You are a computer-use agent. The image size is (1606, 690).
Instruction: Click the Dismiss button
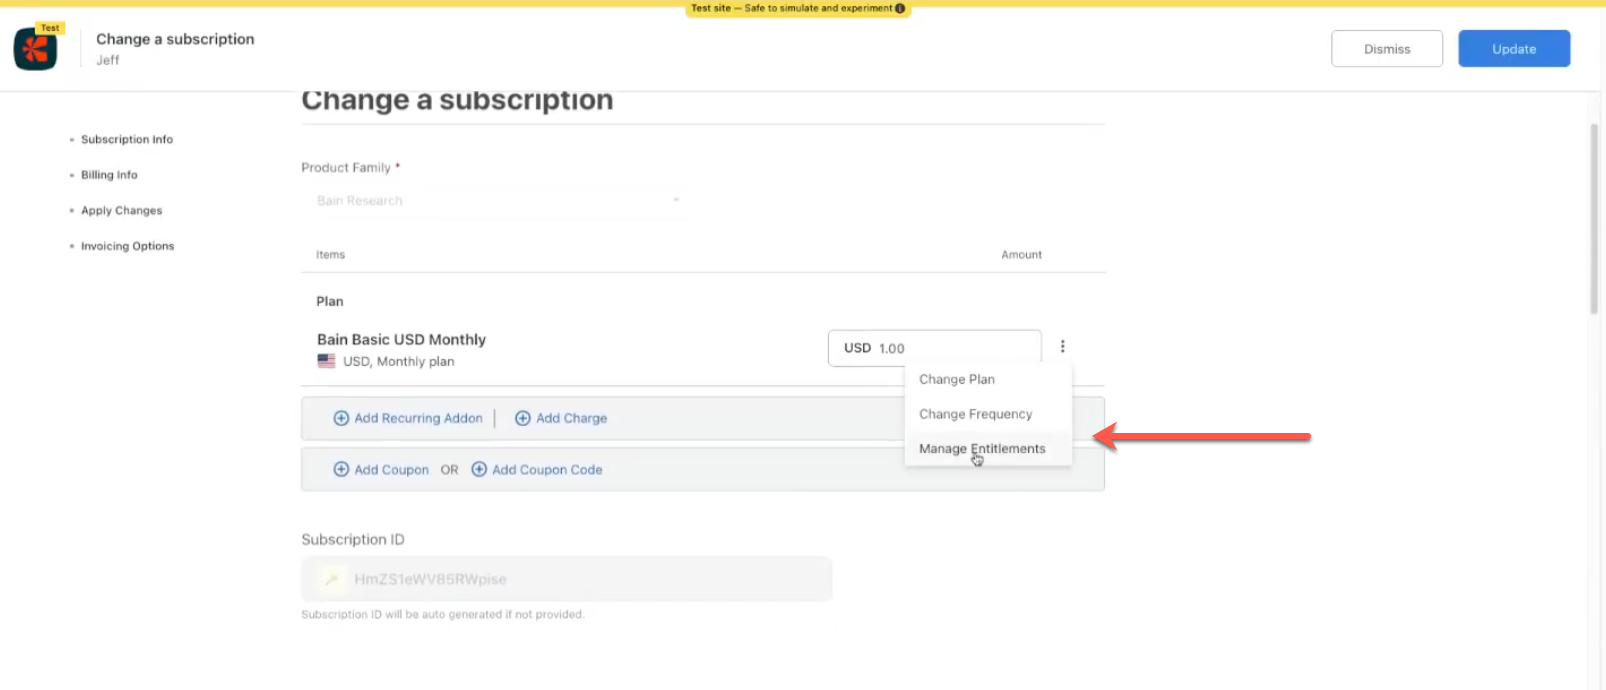coord(1386,49)
